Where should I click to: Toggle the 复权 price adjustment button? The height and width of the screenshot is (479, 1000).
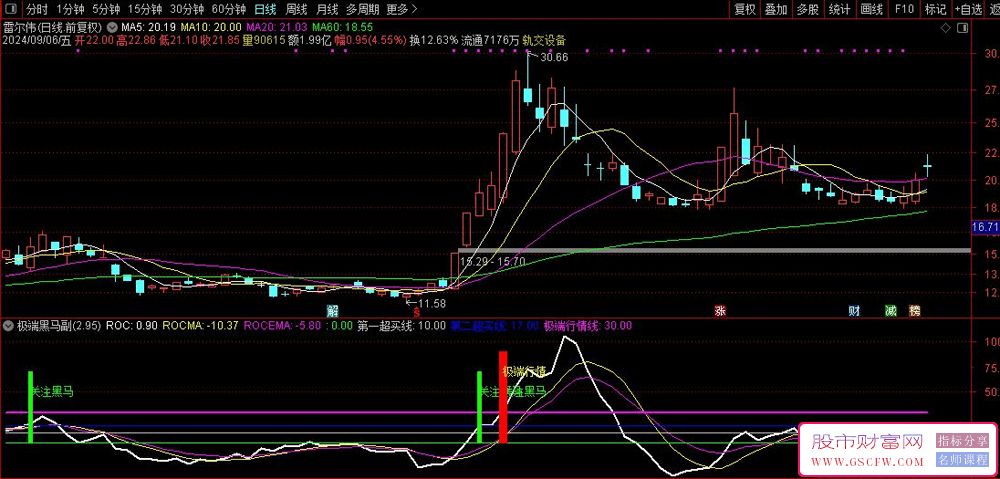pos(745,10)
